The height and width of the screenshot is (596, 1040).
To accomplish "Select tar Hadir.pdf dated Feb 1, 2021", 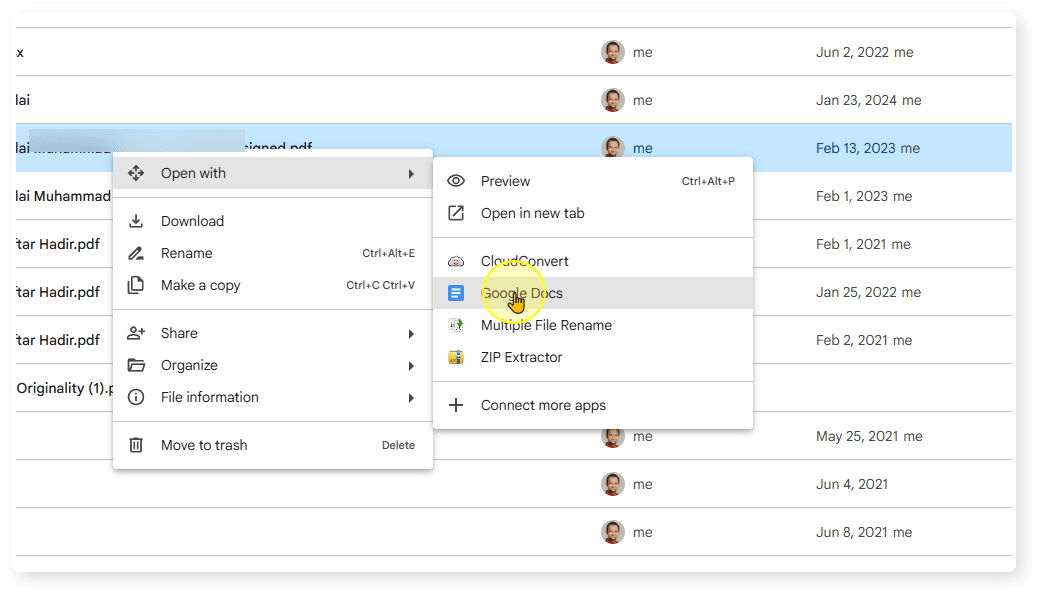I will coord(58,244).
